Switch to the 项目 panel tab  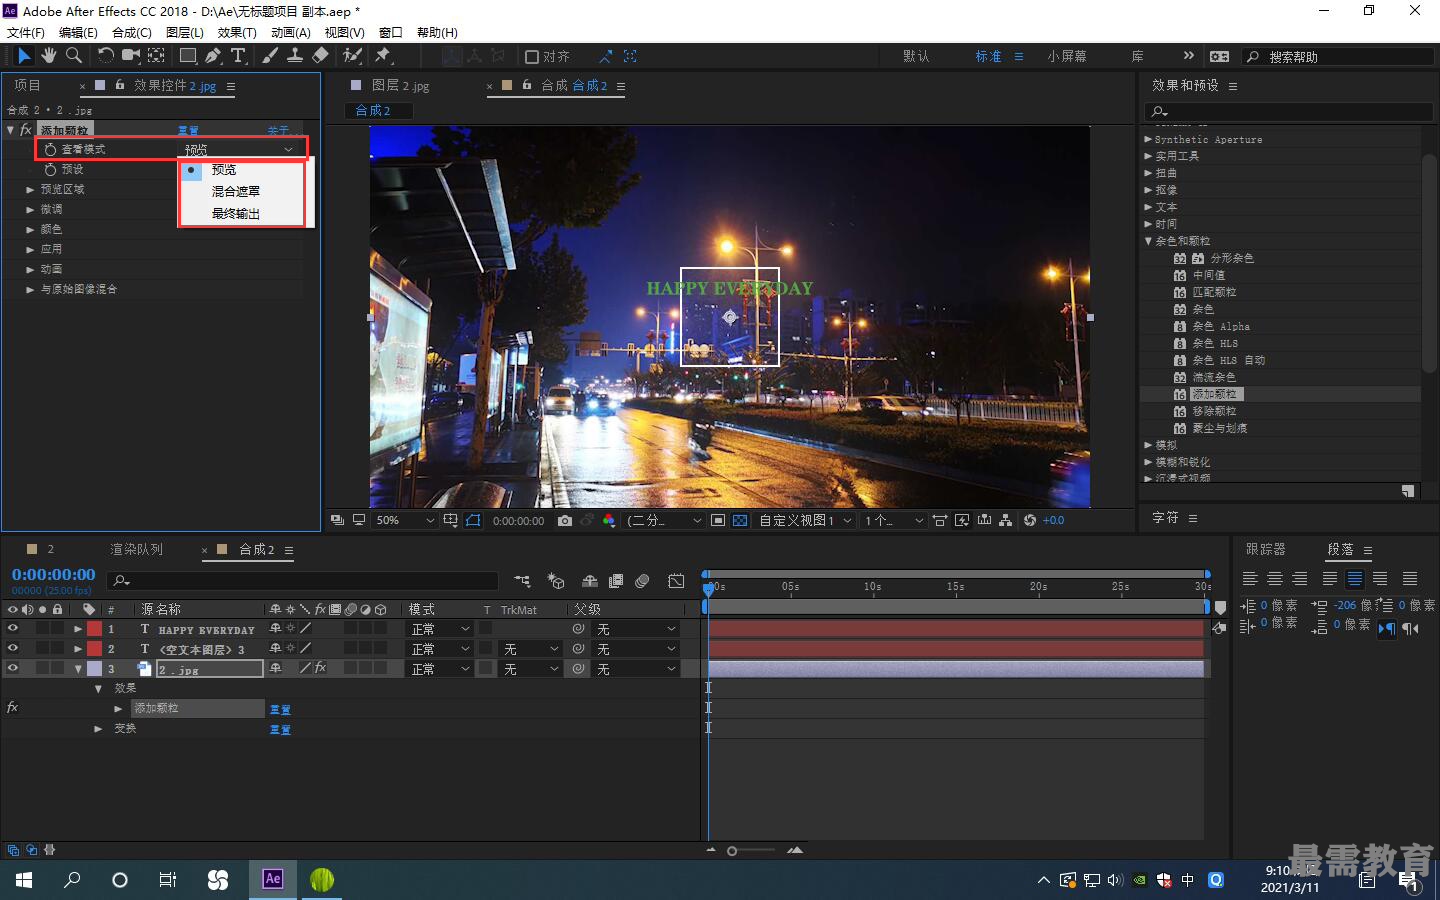(x=27, y=85)
